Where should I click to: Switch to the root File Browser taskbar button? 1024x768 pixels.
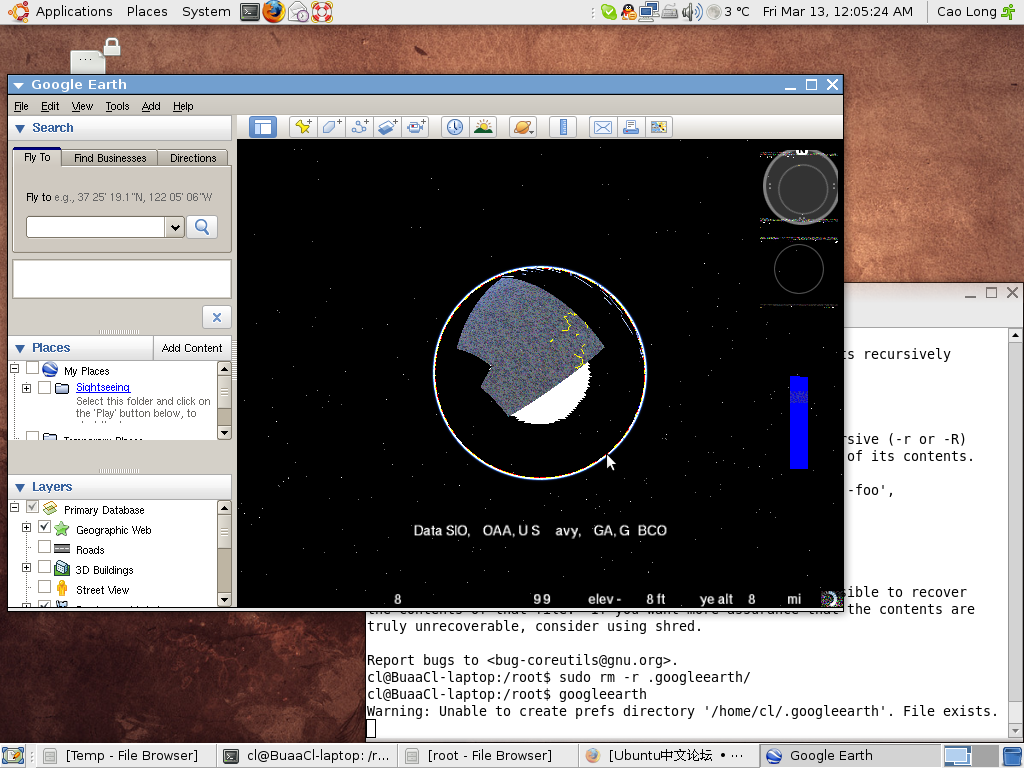(486, 756)
